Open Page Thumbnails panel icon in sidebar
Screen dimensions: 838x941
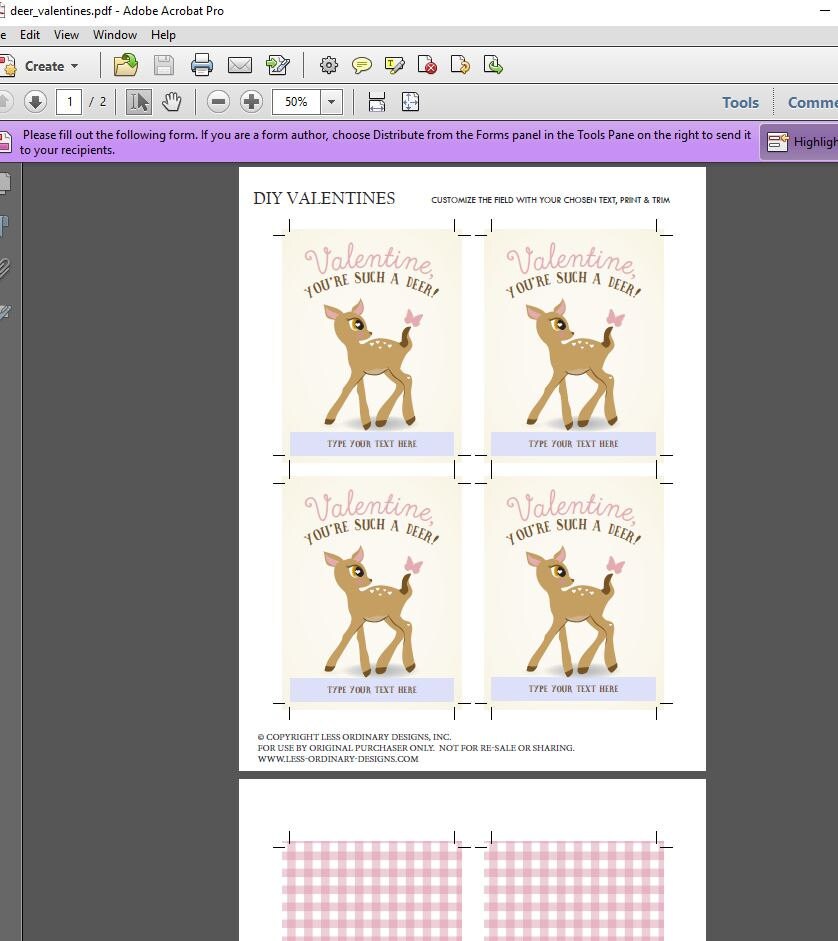(x=5, y=184)
